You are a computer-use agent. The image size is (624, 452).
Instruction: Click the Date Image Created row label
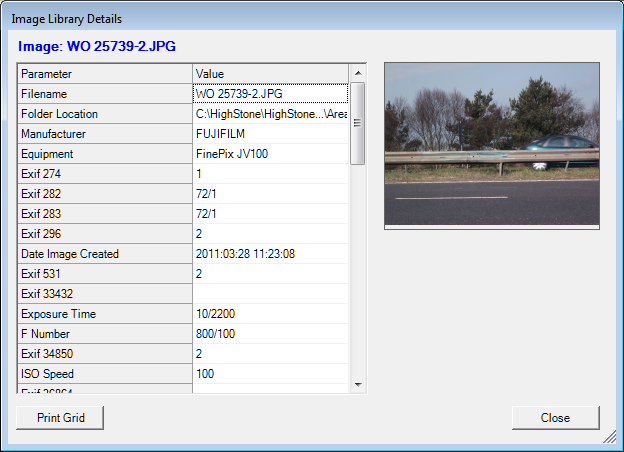[x=105, y=254]
